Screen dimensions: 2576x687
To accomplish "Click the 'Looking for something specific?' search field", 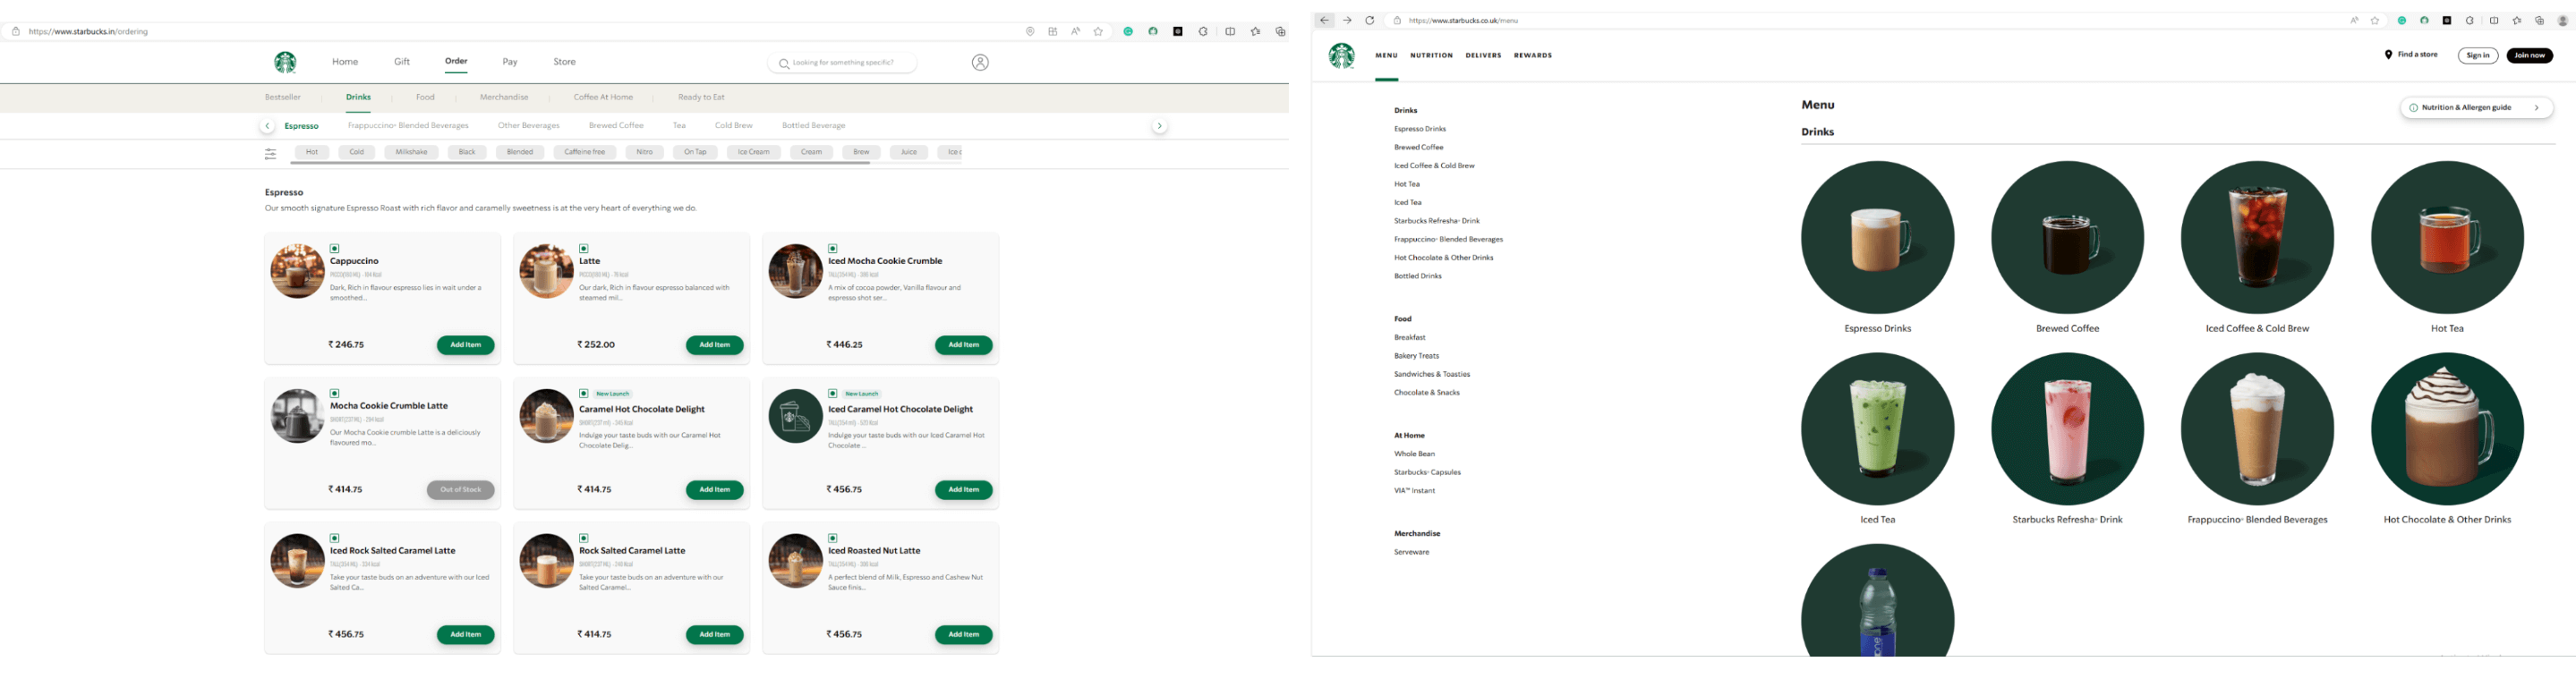I will click(842, 63).
